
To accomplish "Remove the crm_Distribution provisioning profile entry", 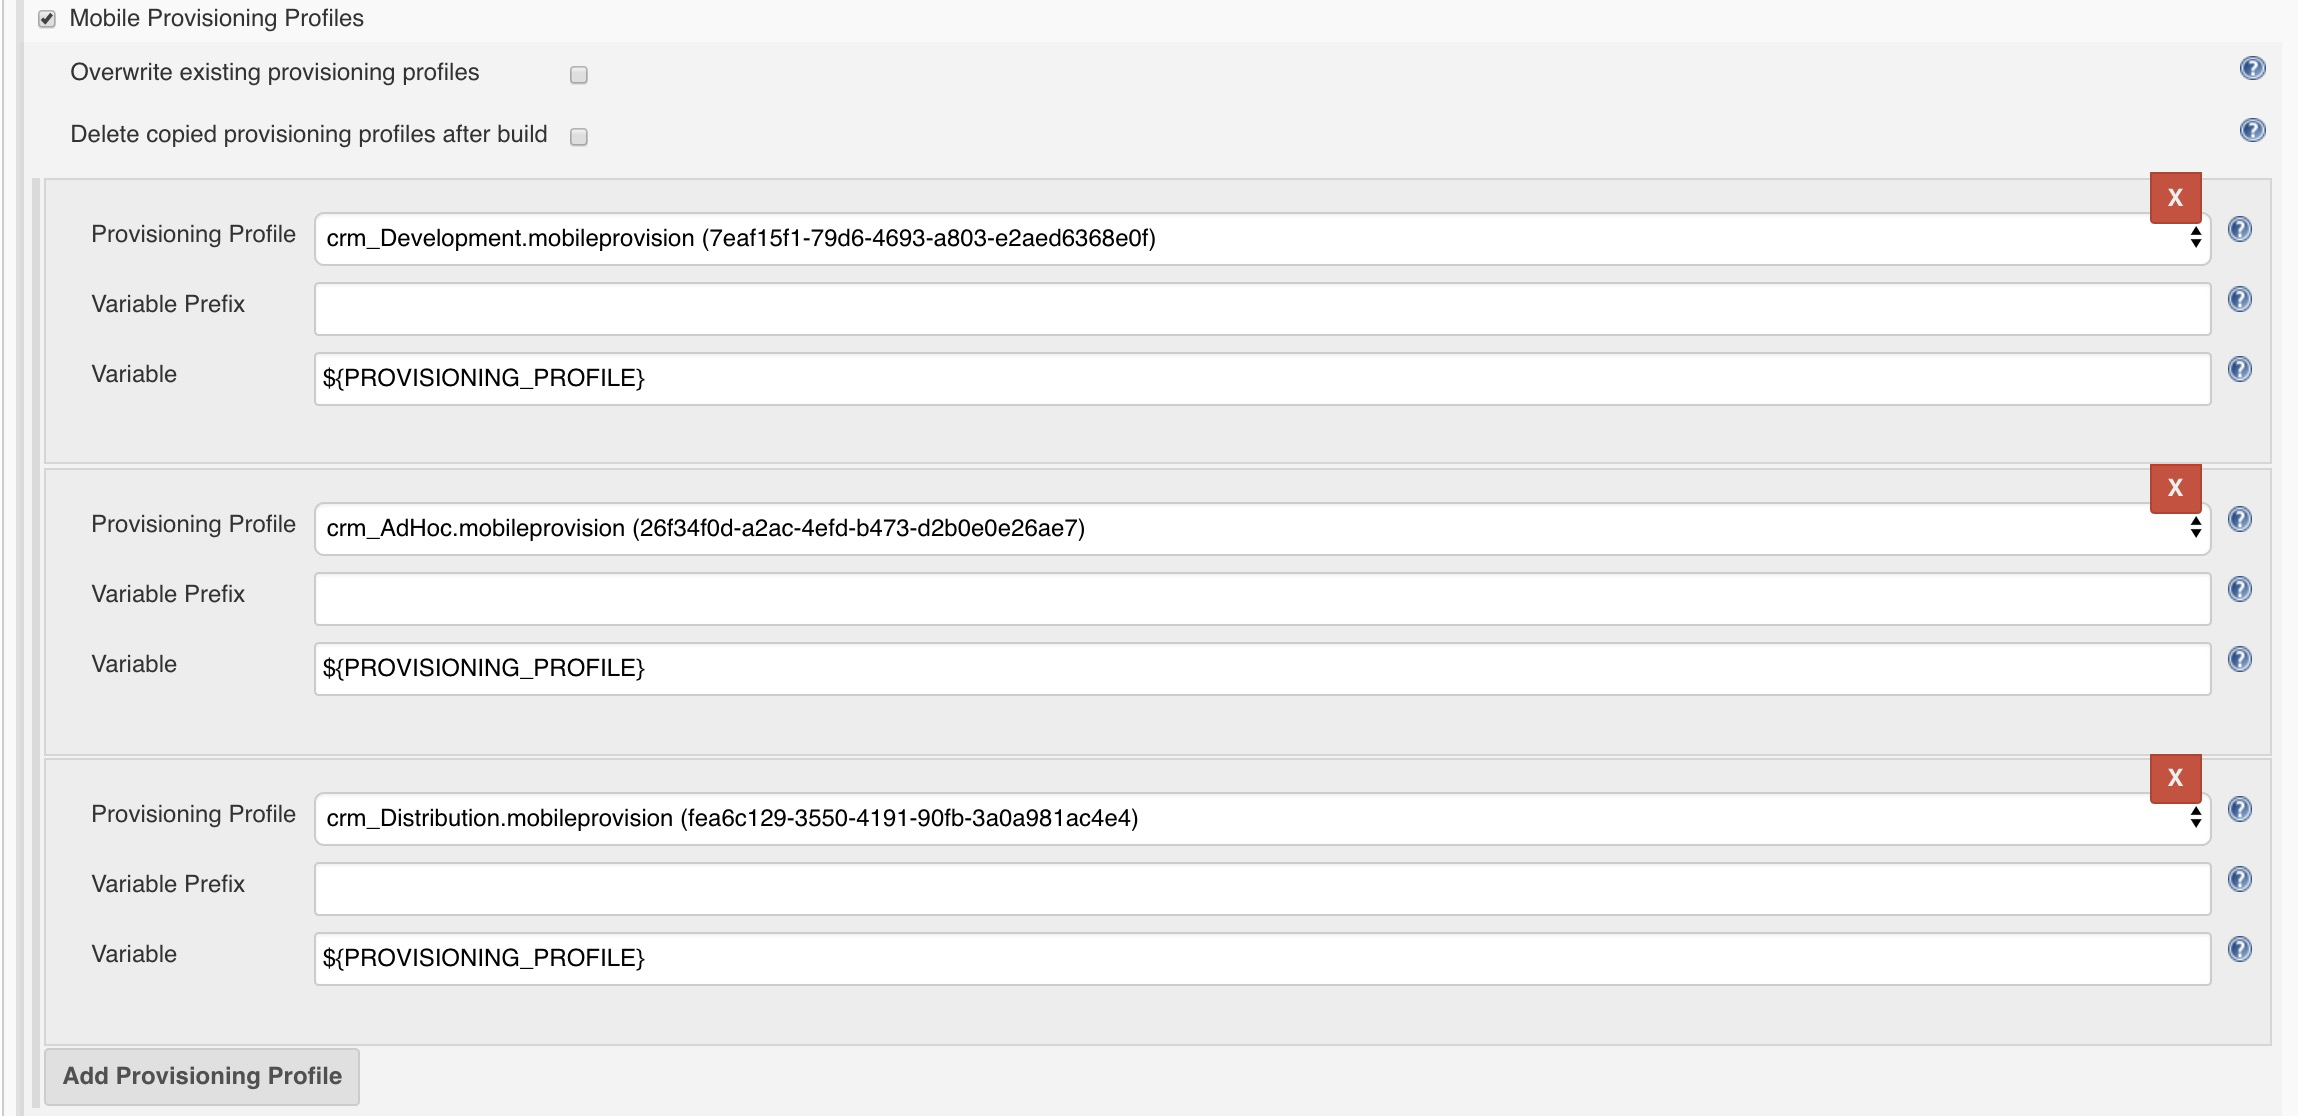I will (x=2175, y=778).
